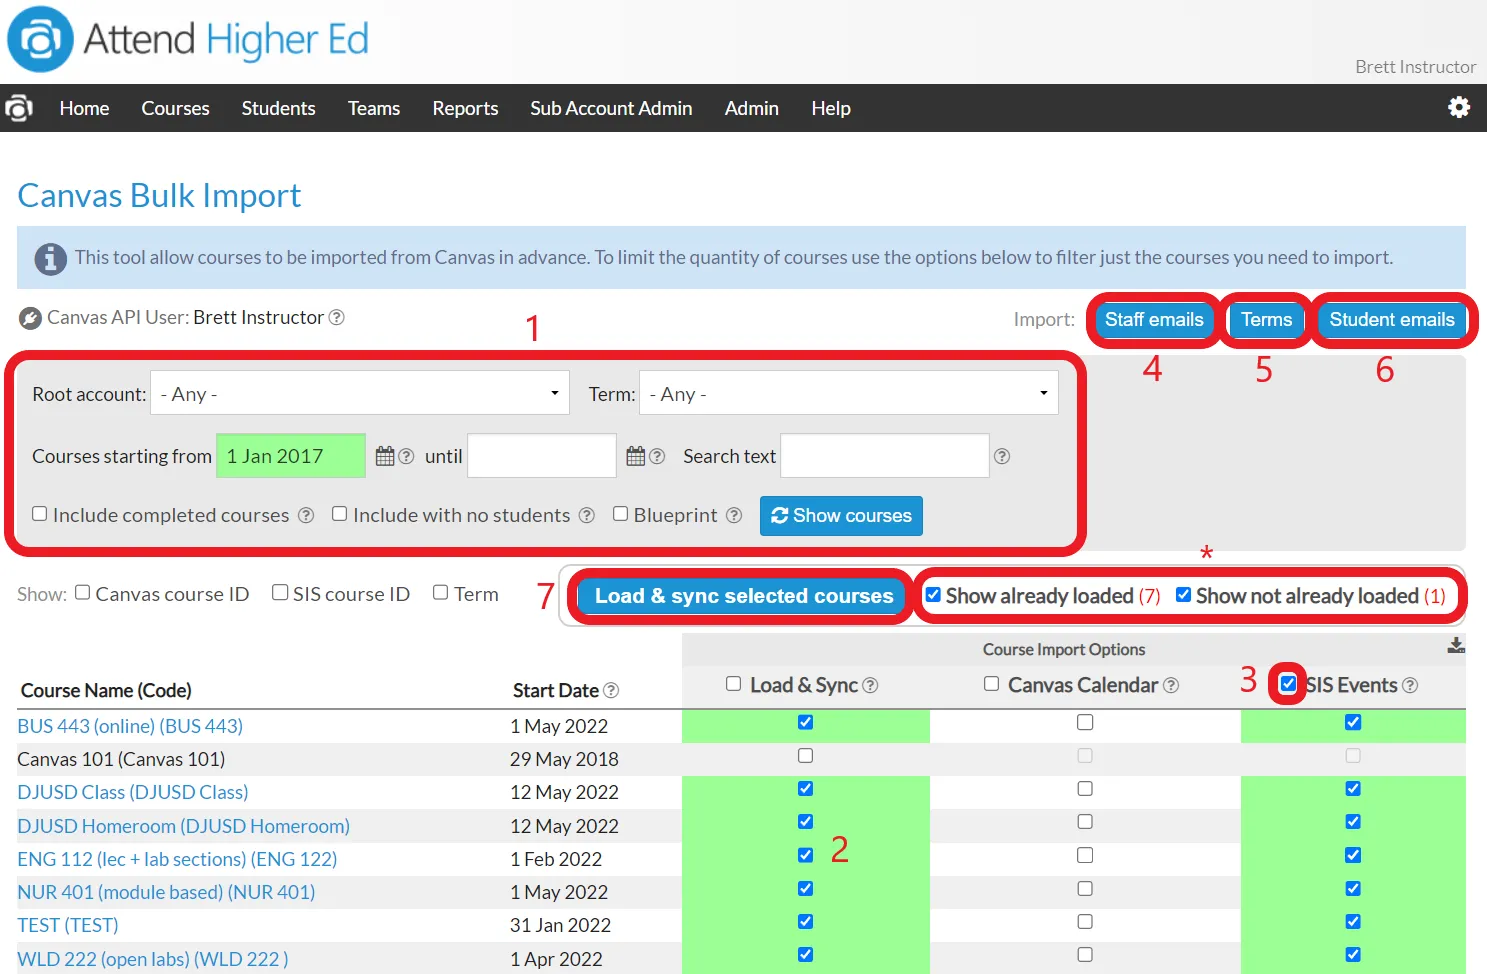Toggle Show not already loaded checkbox
This screenshot has height=974, width=1487.
click(1183, 595)
